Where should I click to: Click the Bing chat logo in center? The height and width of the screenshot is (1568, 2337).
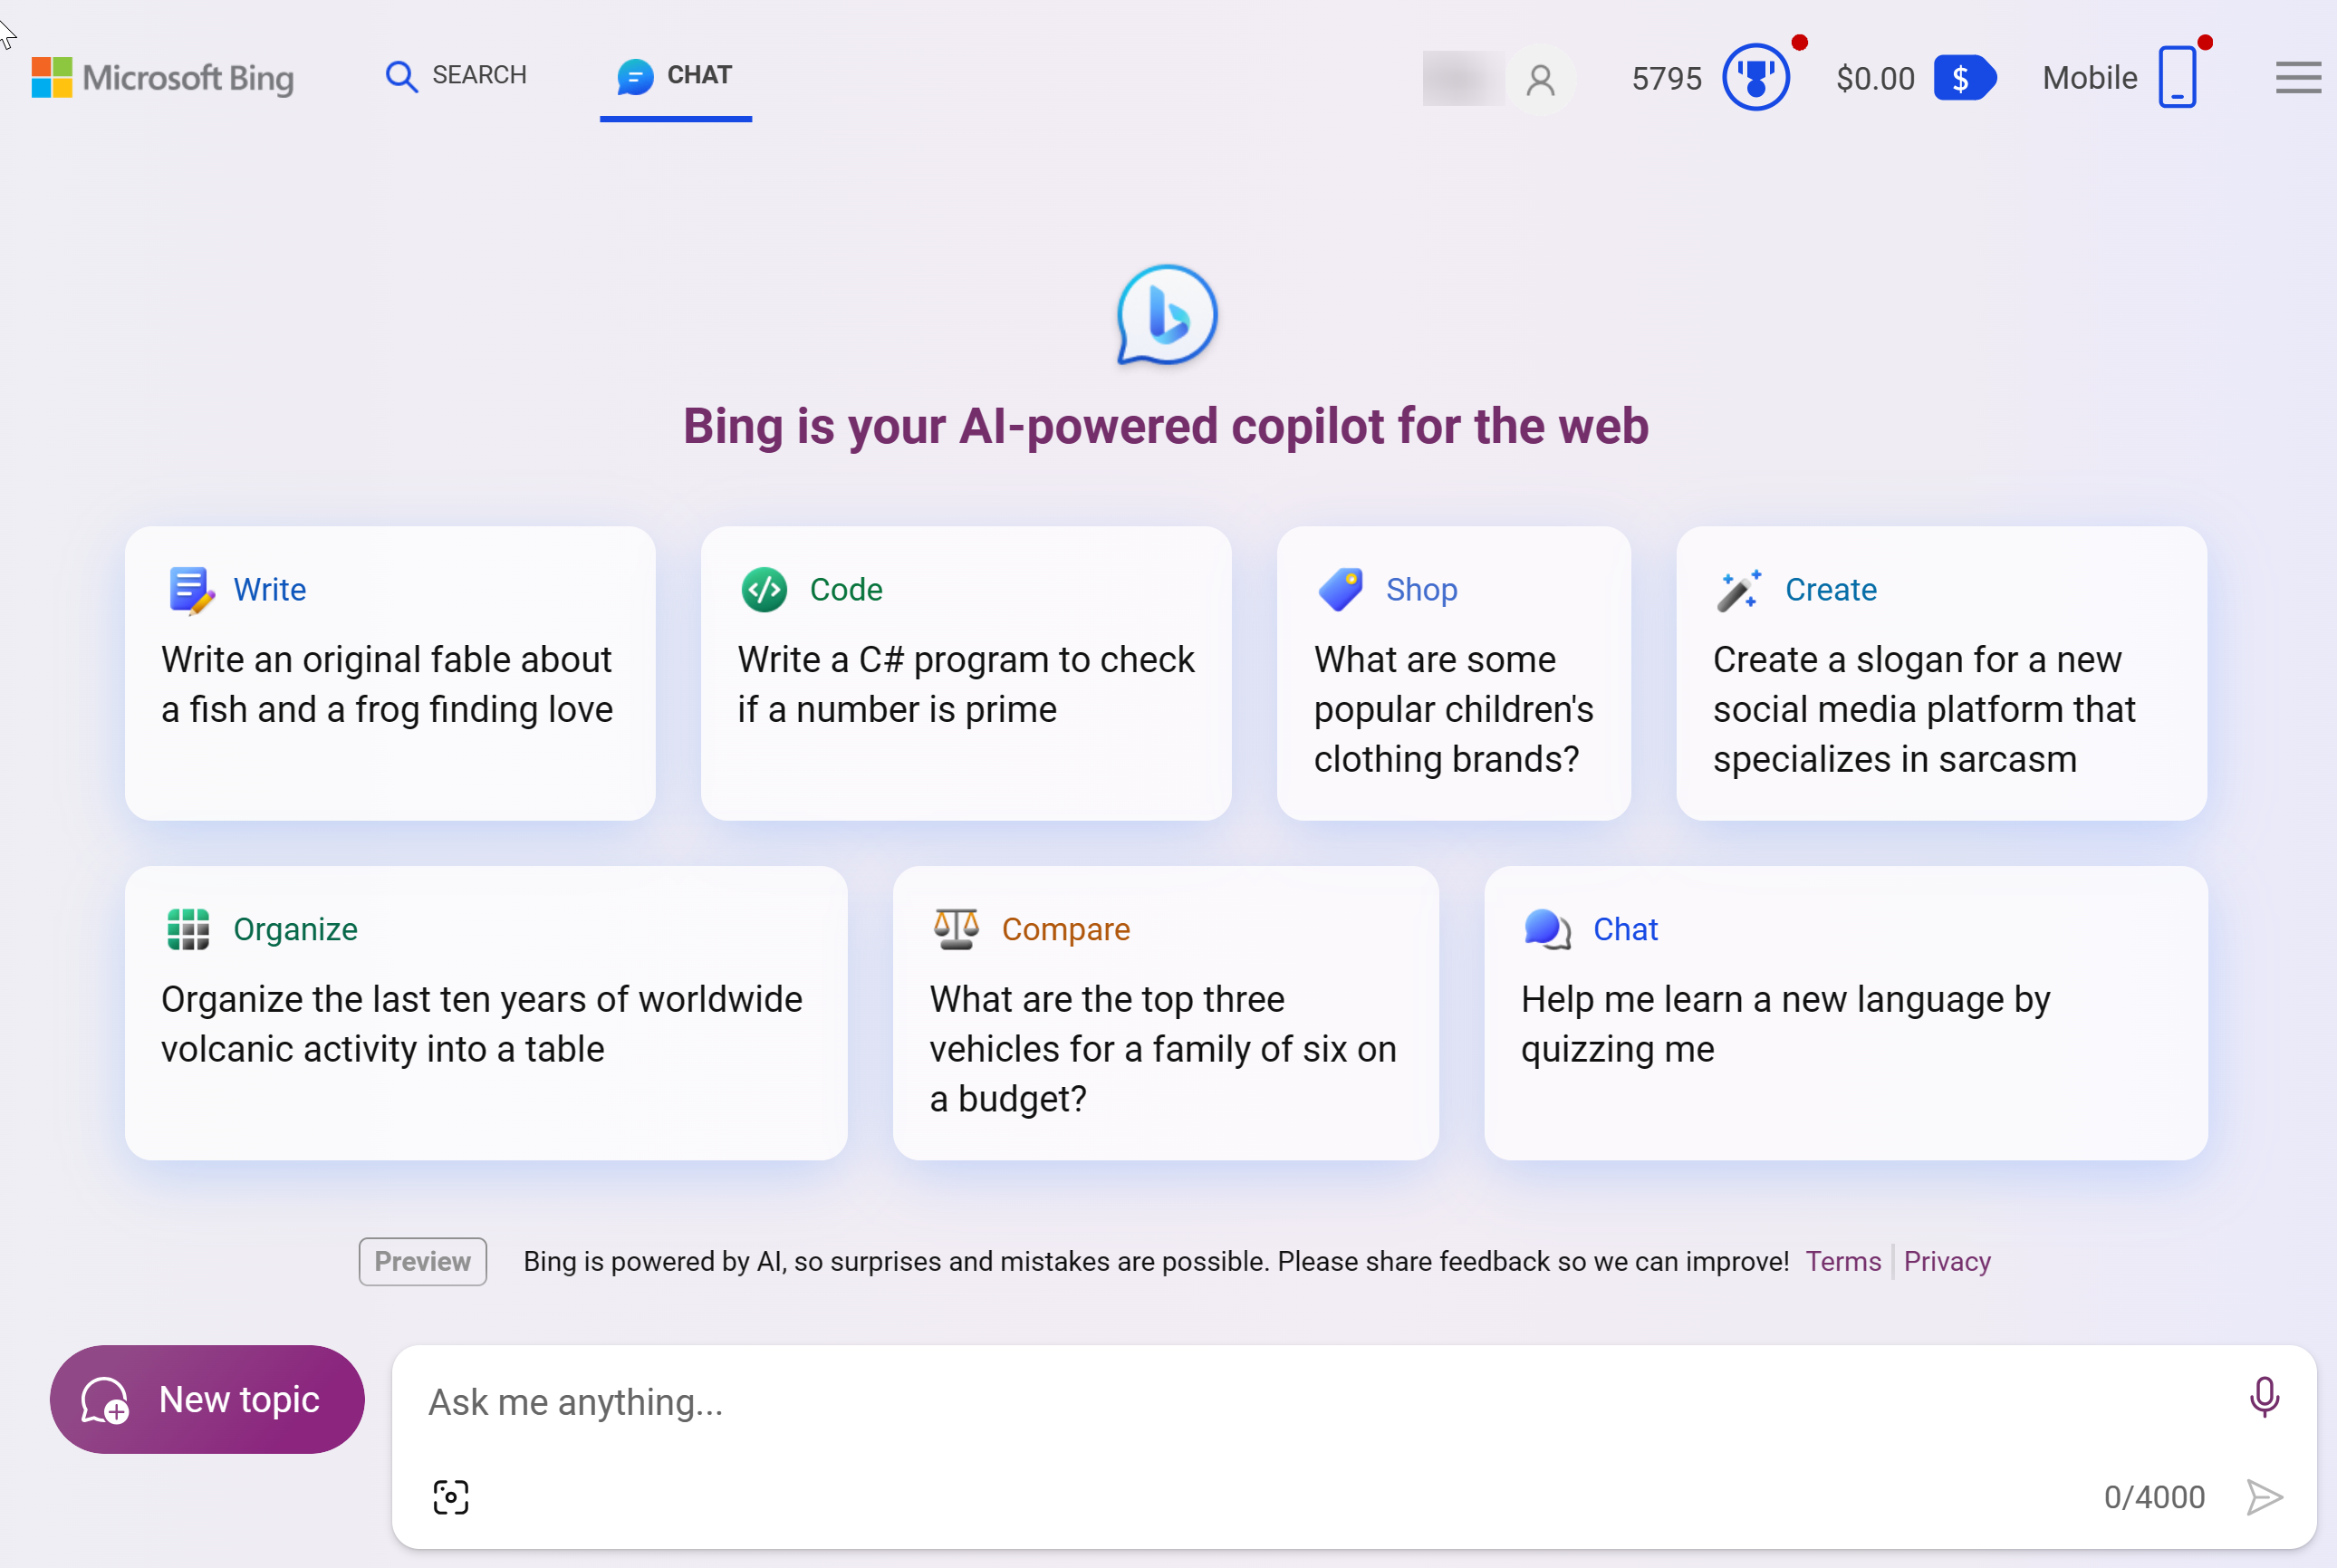coord(1167,314)
